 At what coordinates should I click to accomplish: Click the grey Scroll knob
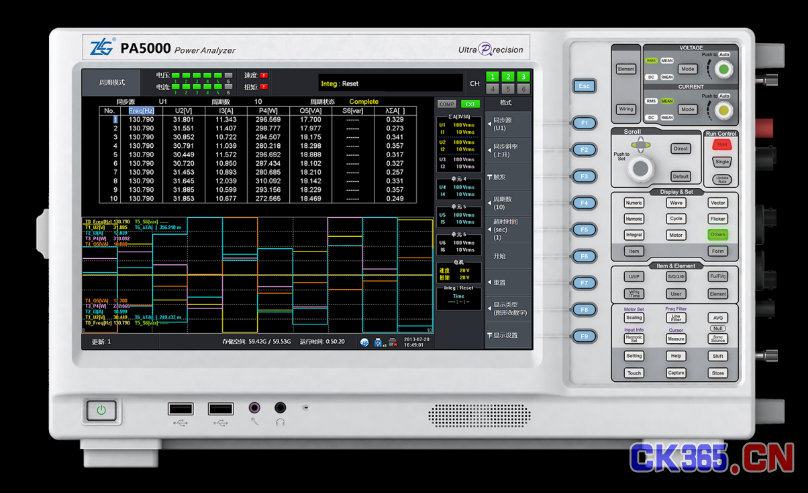pyautogui.click(x=641, y=168)
